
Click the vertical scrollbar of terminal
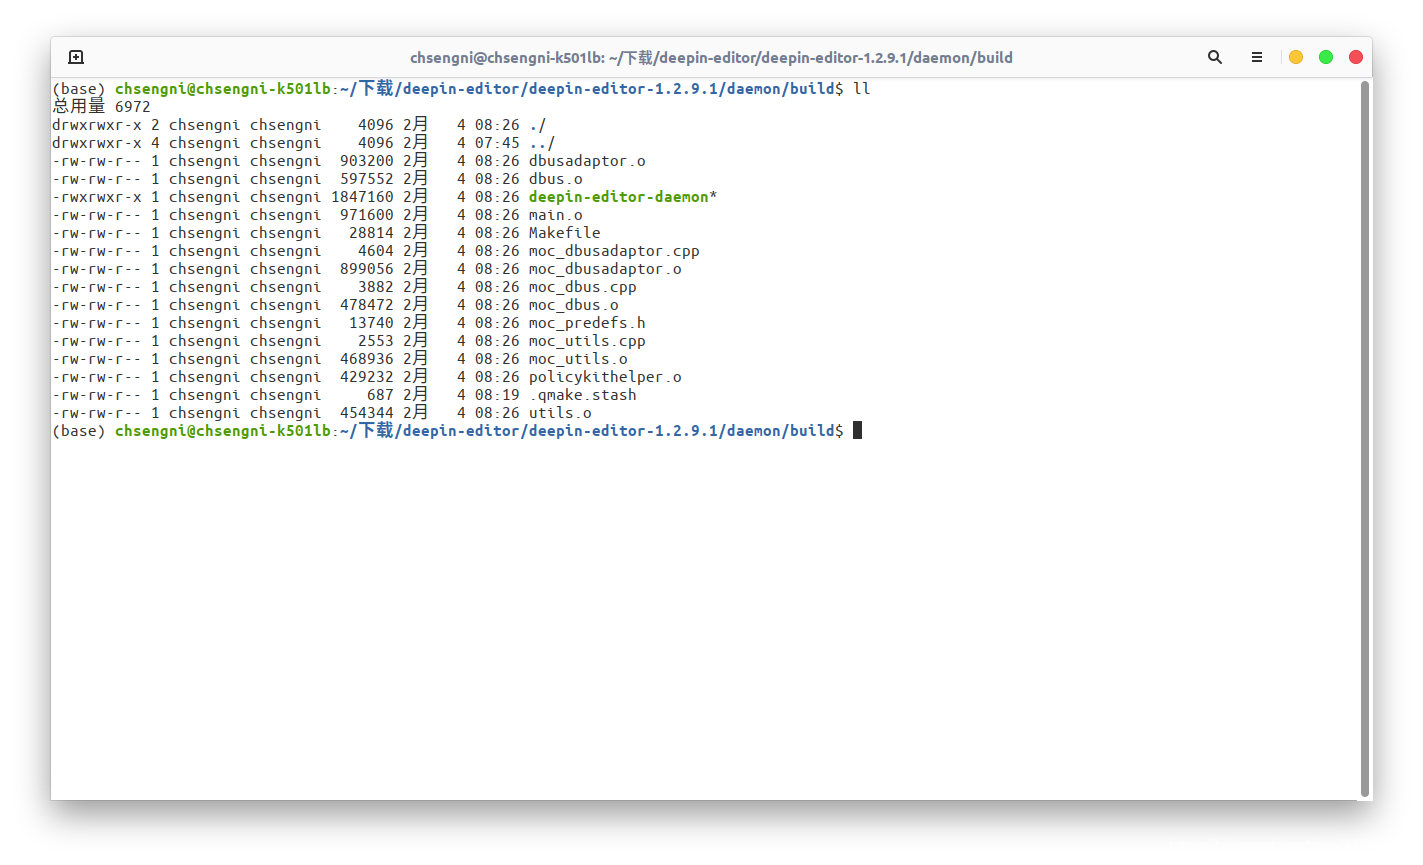[x=1365, y=440]
